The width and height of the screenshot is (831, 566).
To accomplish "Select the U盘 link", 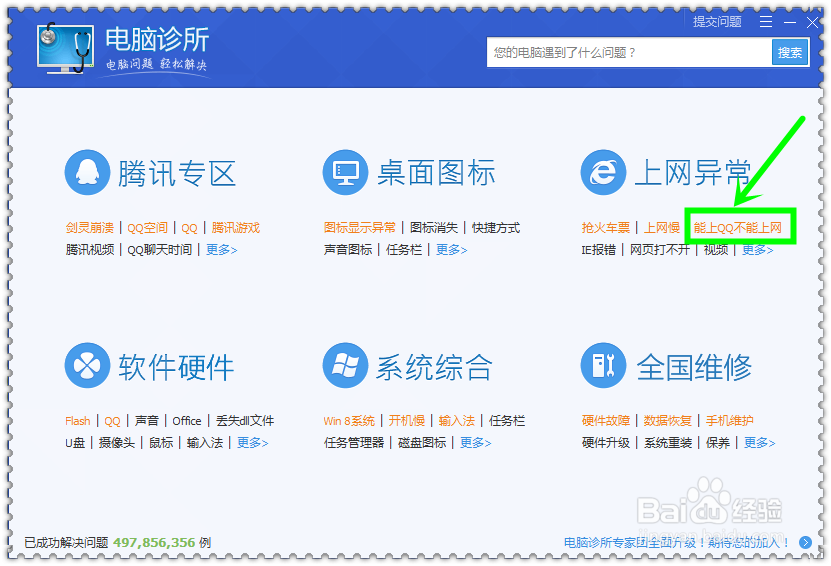I will (75, 443).
